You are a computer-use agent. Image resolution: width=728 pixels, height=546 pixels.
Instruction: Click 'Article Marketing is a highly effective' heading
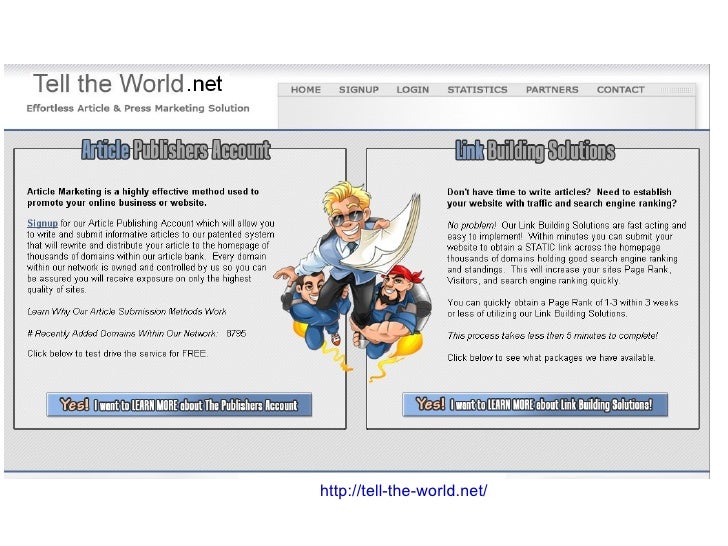pyautogui.click(x=143, y=197)
